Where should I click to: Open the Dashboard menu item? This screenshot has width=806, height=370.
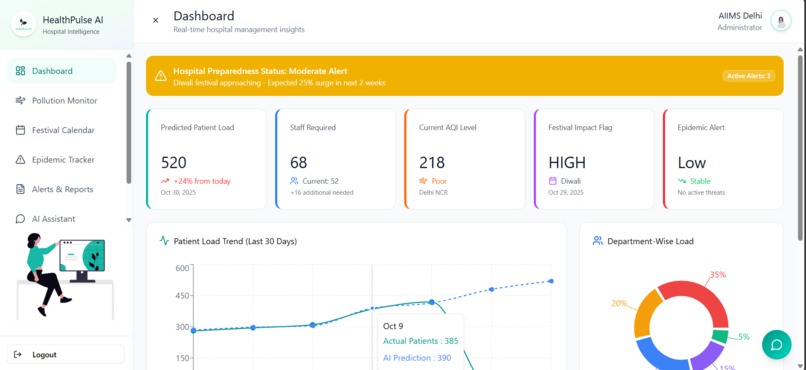(62, 71)
